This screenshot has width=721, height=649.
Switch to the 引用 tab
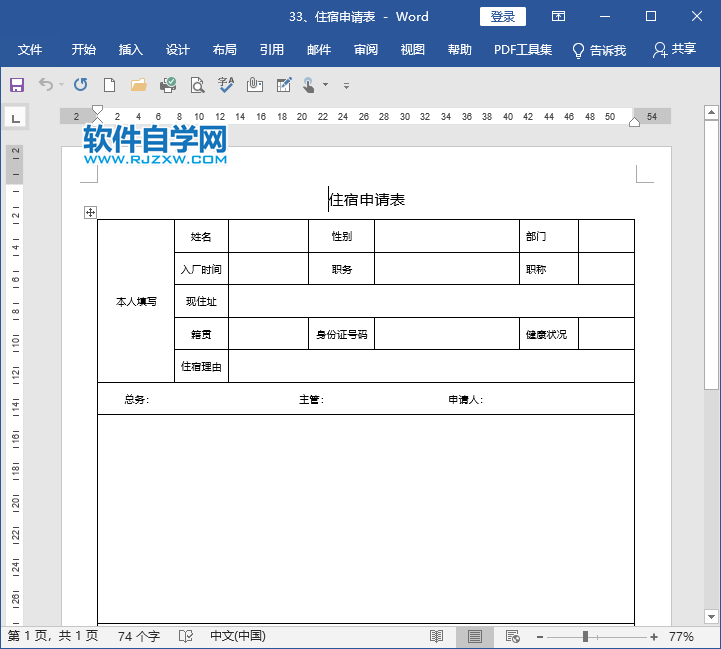[x=272, y=49]
